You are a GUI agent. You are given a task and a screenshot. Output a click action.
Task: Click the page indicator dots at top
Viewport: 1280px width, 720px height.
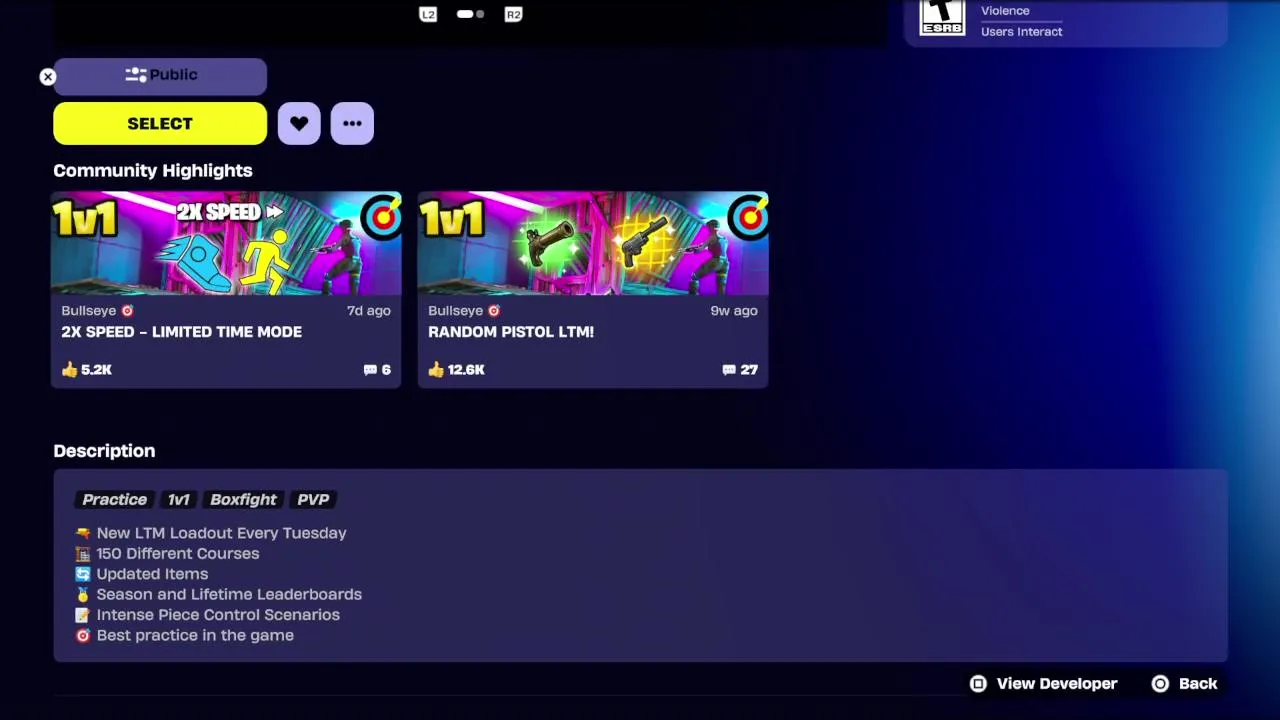[x=470, y=15]
